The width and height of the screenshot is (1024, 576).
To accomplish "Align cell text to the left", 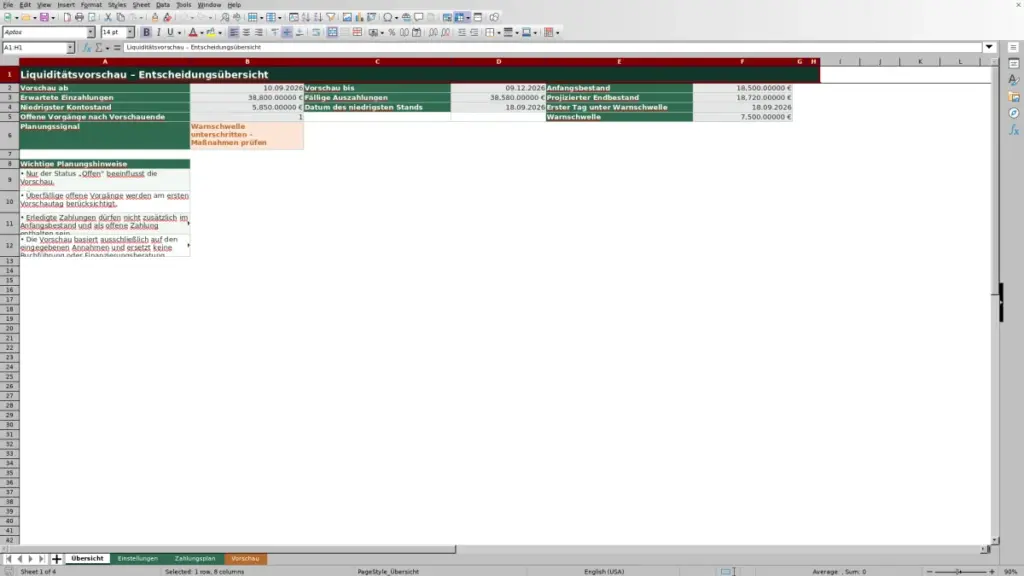I will (234, 33).
